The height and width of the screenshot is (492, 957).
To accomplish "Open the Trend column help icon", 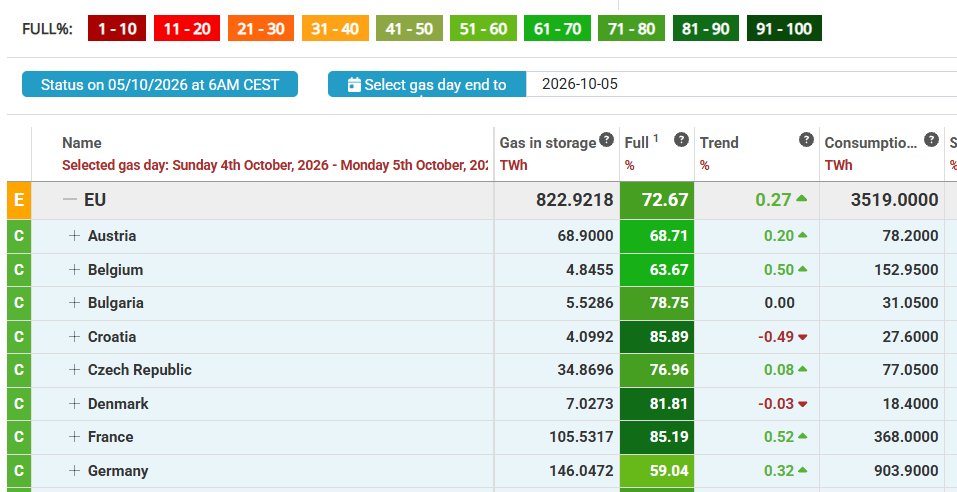I will coord(806,140).
